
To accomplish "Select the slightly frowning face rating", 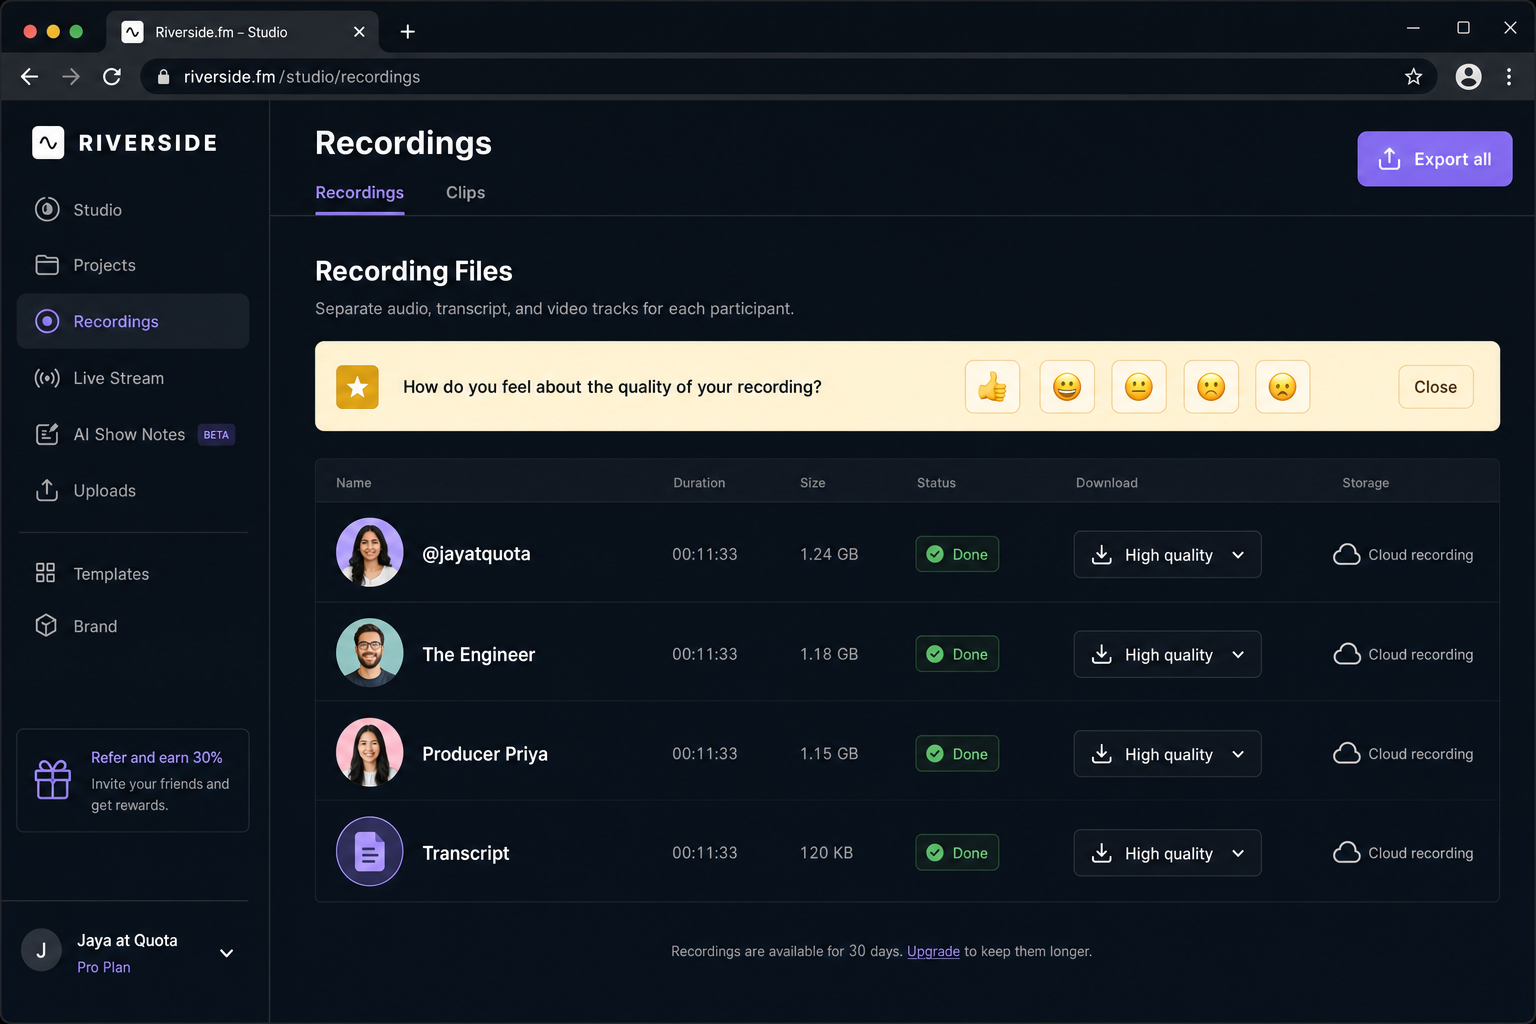I will [1211, 387].
